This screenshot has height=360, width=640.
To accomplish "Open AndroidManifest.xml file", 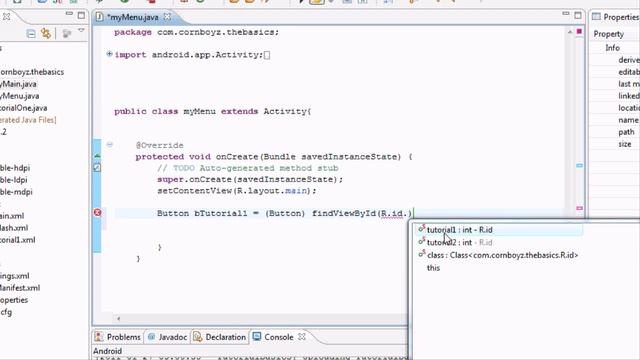I will tap(20, 288).
